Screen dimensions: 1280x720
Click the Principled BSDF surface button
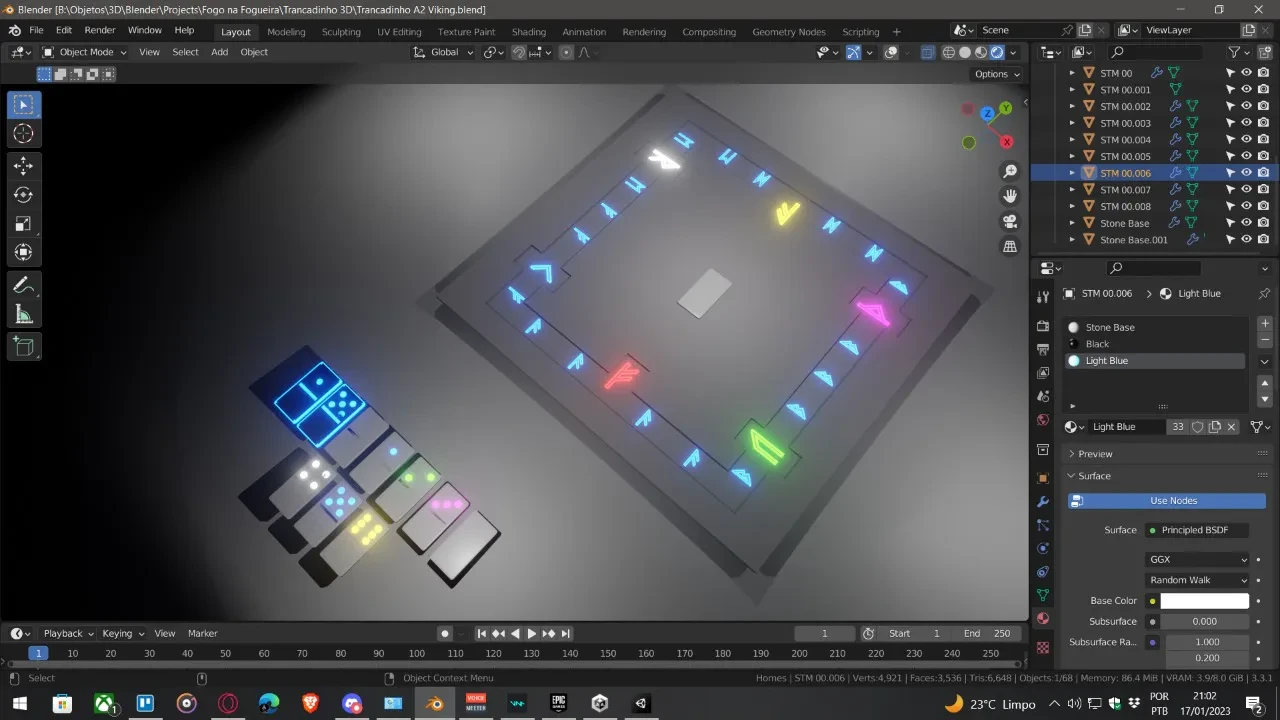pyautogui.click(x=1197, y=530)
